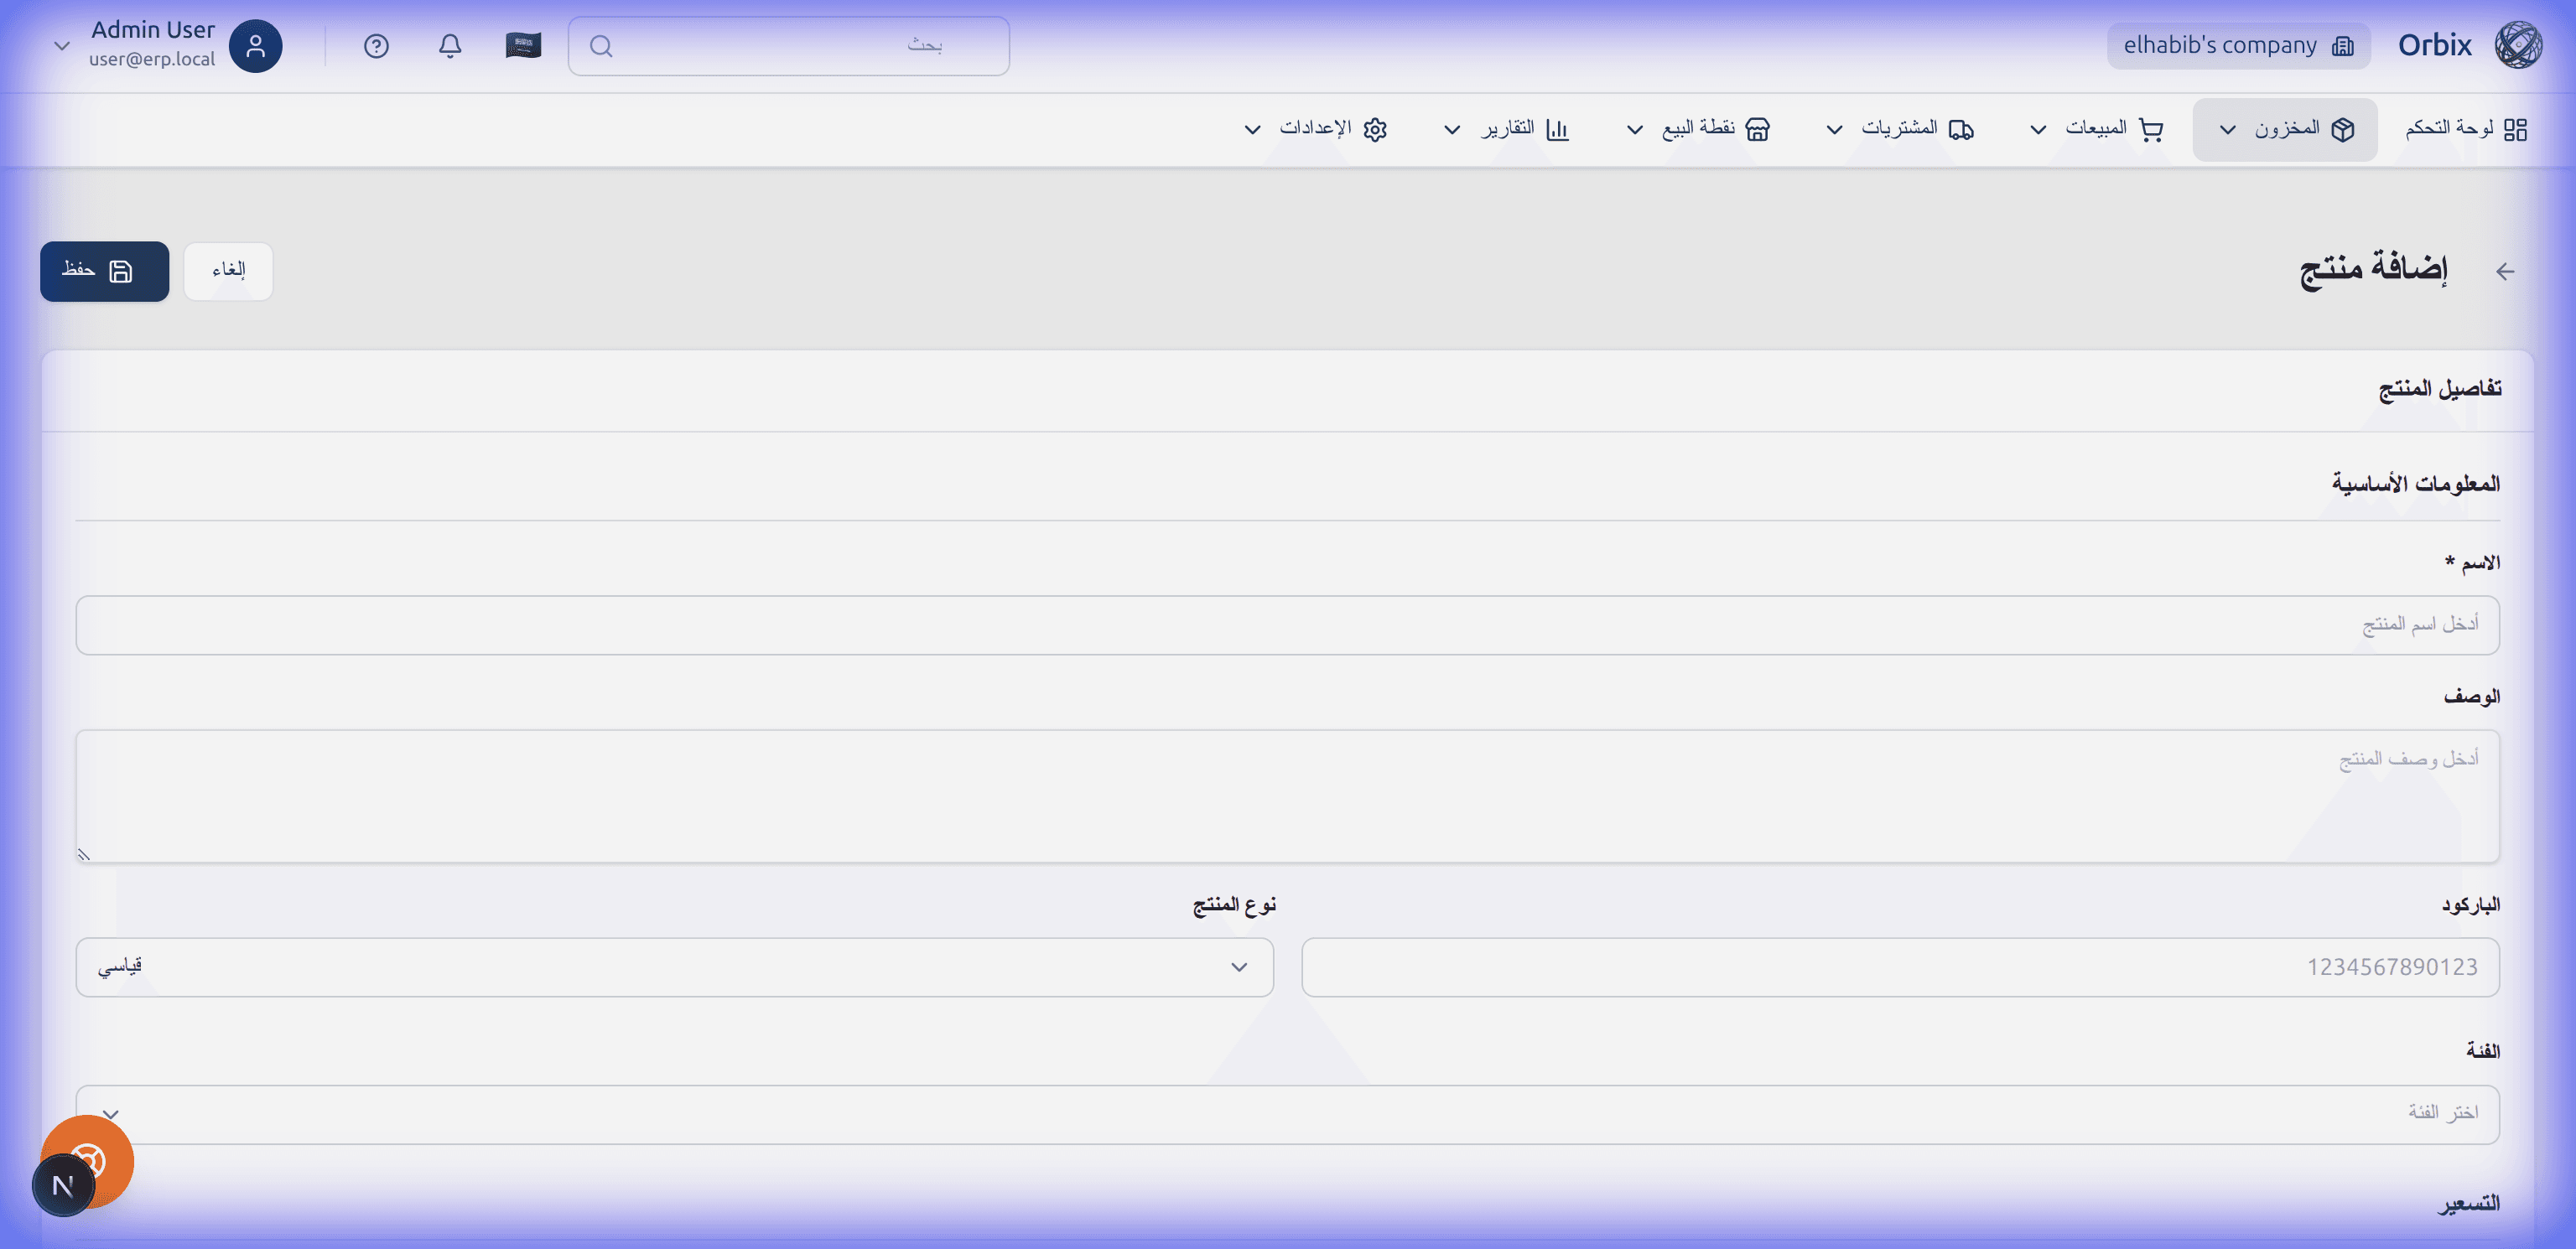Viewport: 2576px width, 1249px height.
Task: Click the round N badge icon
Action: [63, 1186]
